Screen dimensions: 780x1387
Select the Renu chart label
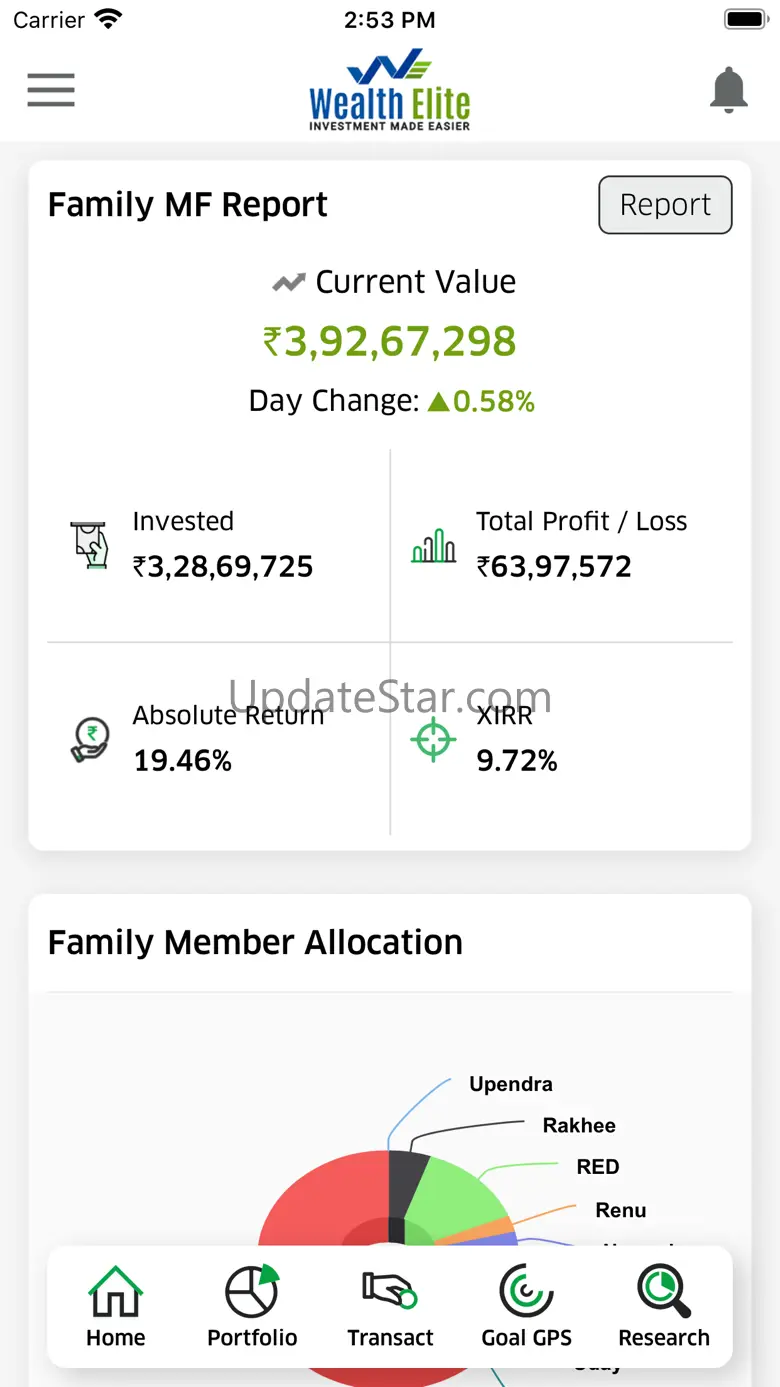(620, 1210)
